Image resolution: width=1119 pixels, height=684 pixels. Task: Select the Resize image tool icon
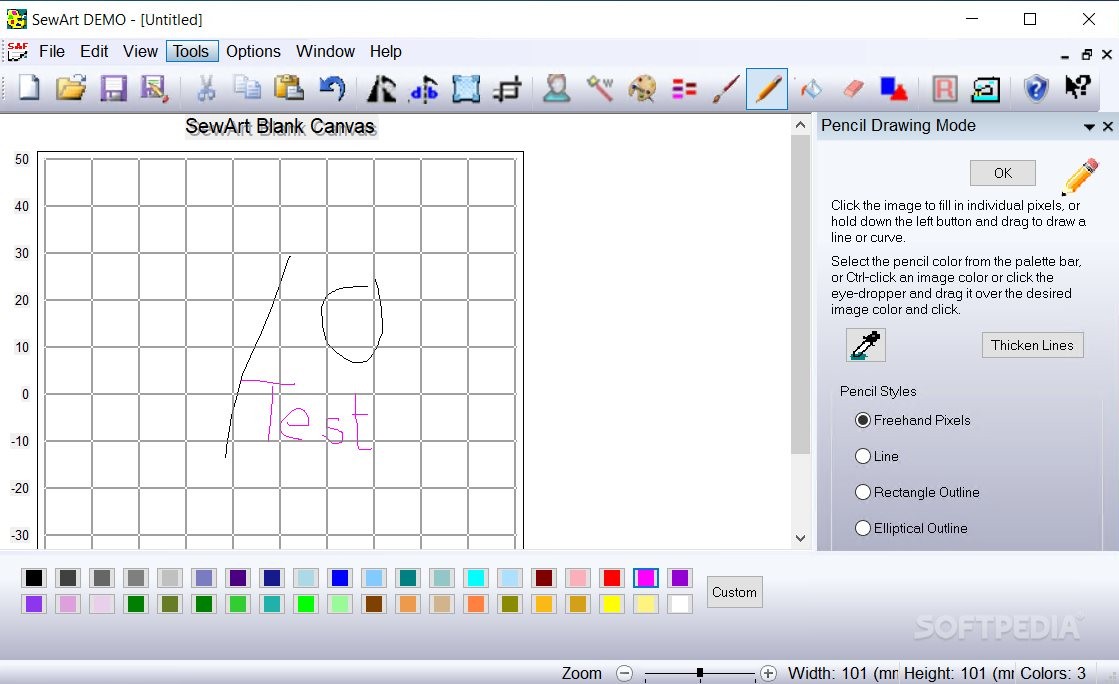[465, 89]
